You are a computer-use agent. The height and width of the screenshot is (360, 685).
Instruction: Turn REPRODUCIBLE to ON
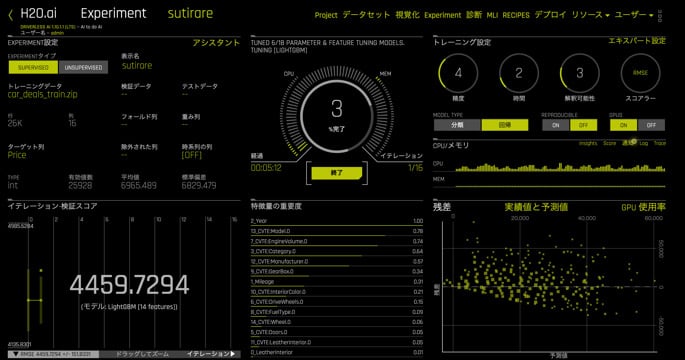556,125
